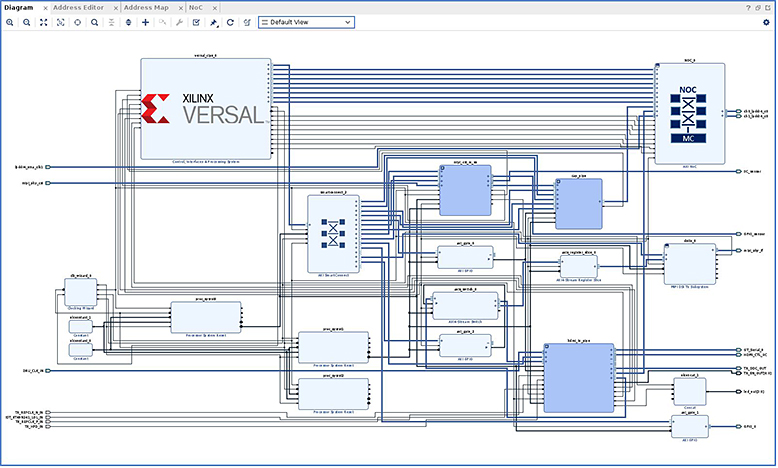
Task: Expand the MIPI DSI Tx Subsystem block
Action: click(667, 246)
